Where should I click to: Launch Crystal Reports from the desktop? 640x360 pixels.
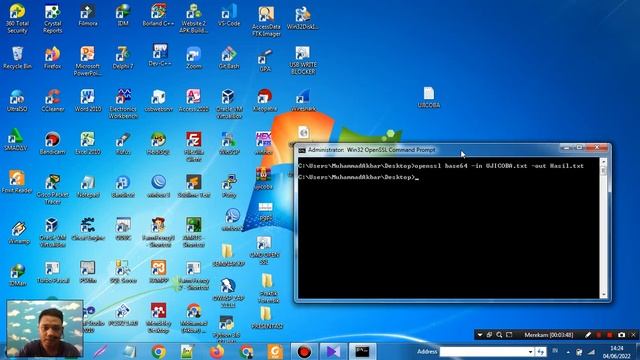[x=52, y=18]
